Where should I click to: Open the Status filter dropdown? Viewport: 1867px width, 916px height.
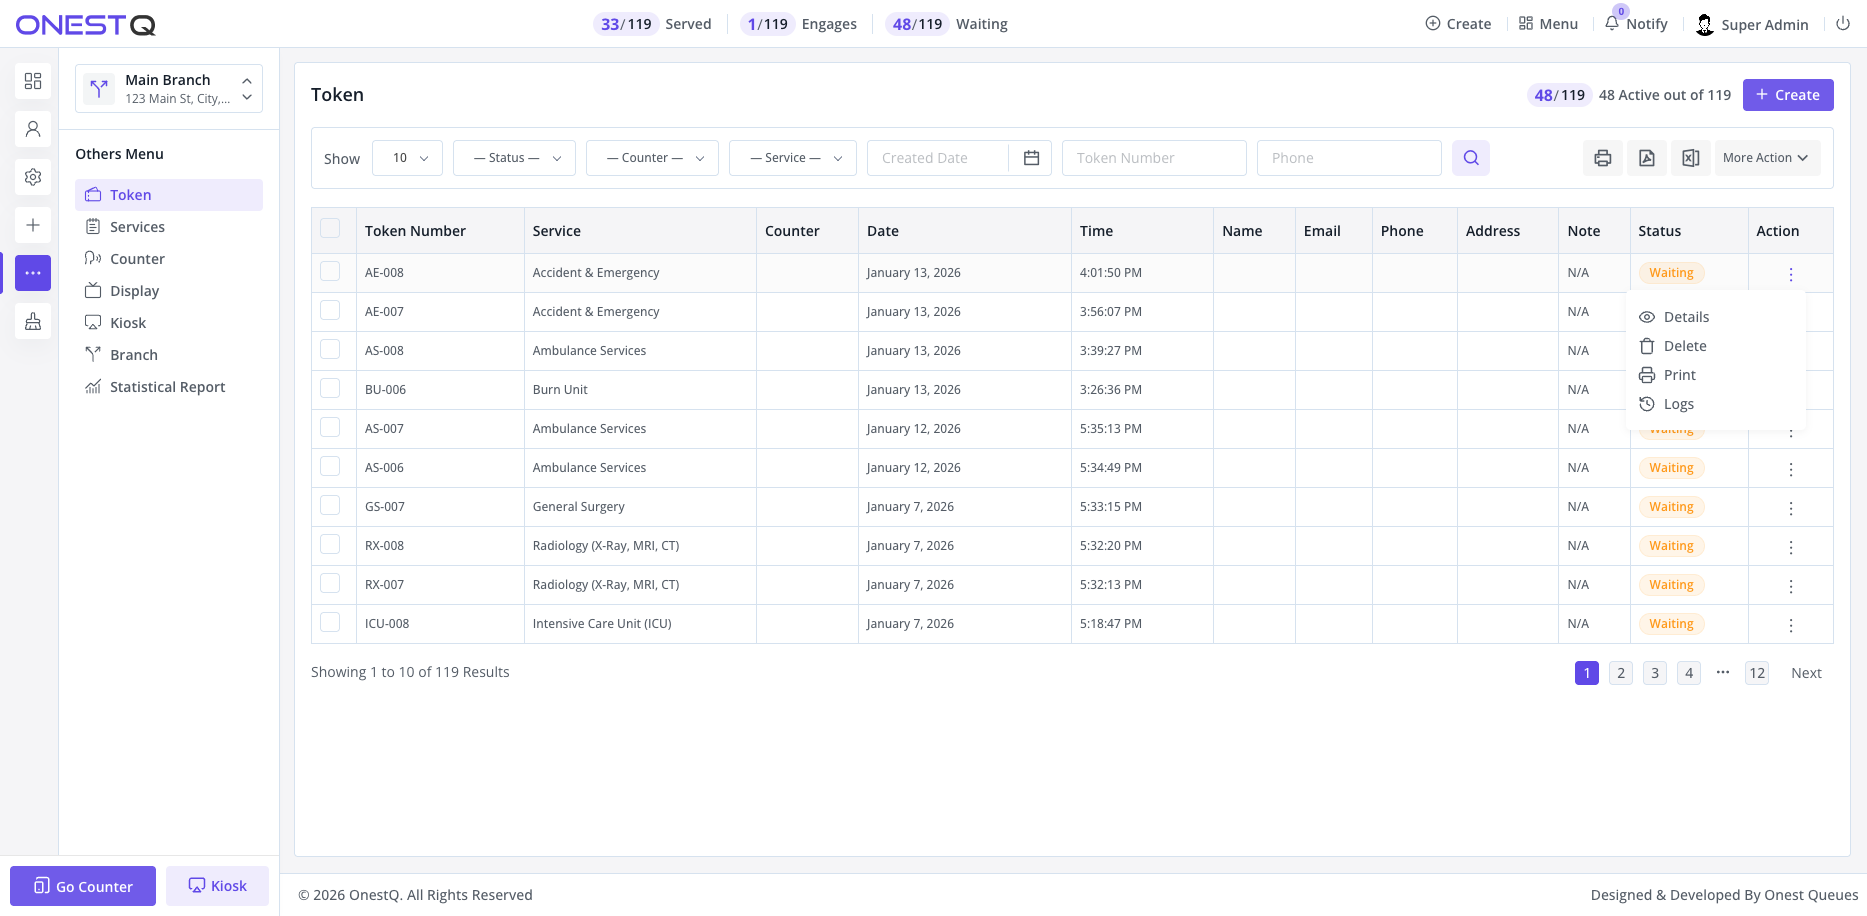[x=514, y=158]
